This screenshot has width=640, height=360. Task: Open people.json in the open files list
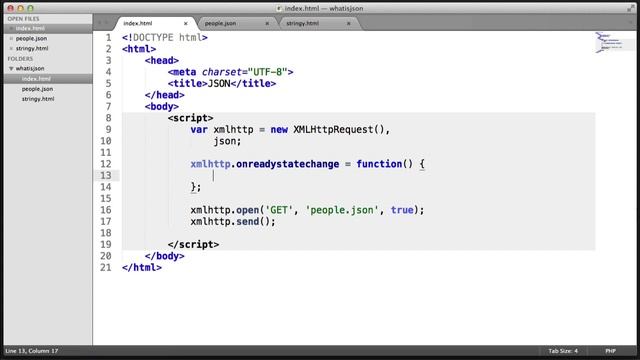tap(31, 38)
